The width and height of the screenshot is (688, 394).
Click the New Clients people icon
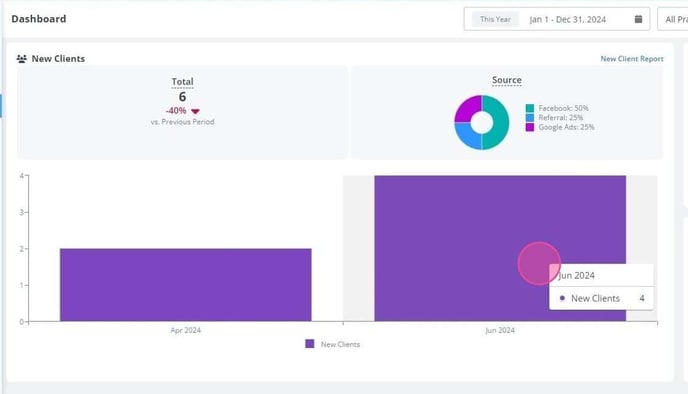click(22, 59)
